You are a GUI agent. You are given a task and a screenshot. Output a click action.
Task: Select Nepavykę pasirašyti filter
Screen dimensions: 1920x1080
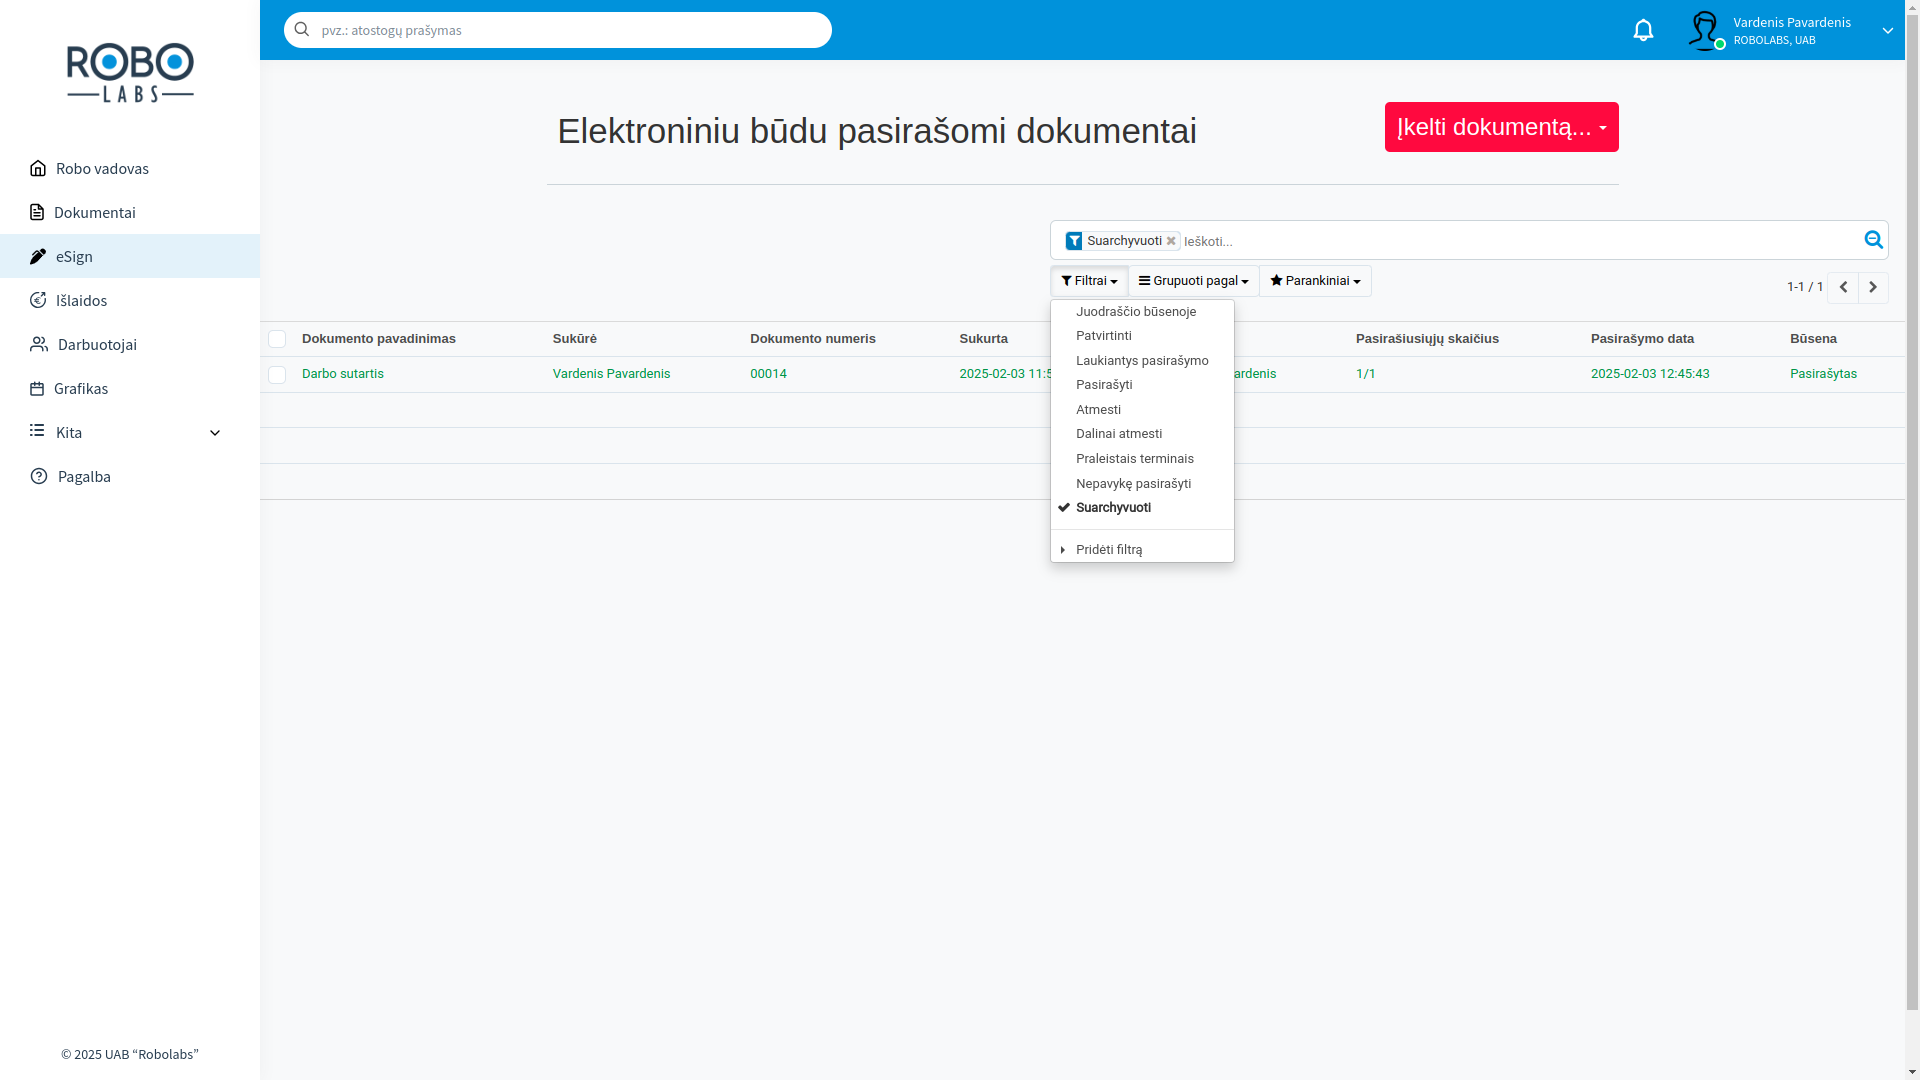pyautogui.click(x=1142, y=484)
